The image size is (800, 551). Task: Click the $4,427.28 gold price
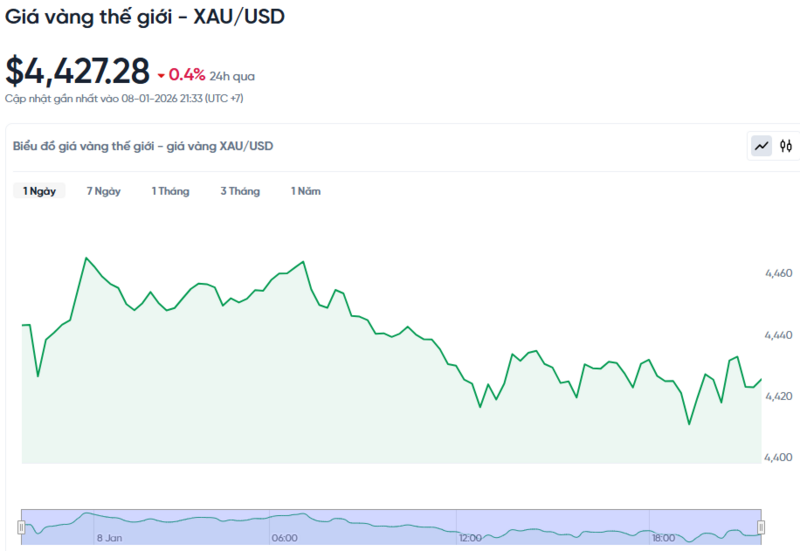point(77,72)
